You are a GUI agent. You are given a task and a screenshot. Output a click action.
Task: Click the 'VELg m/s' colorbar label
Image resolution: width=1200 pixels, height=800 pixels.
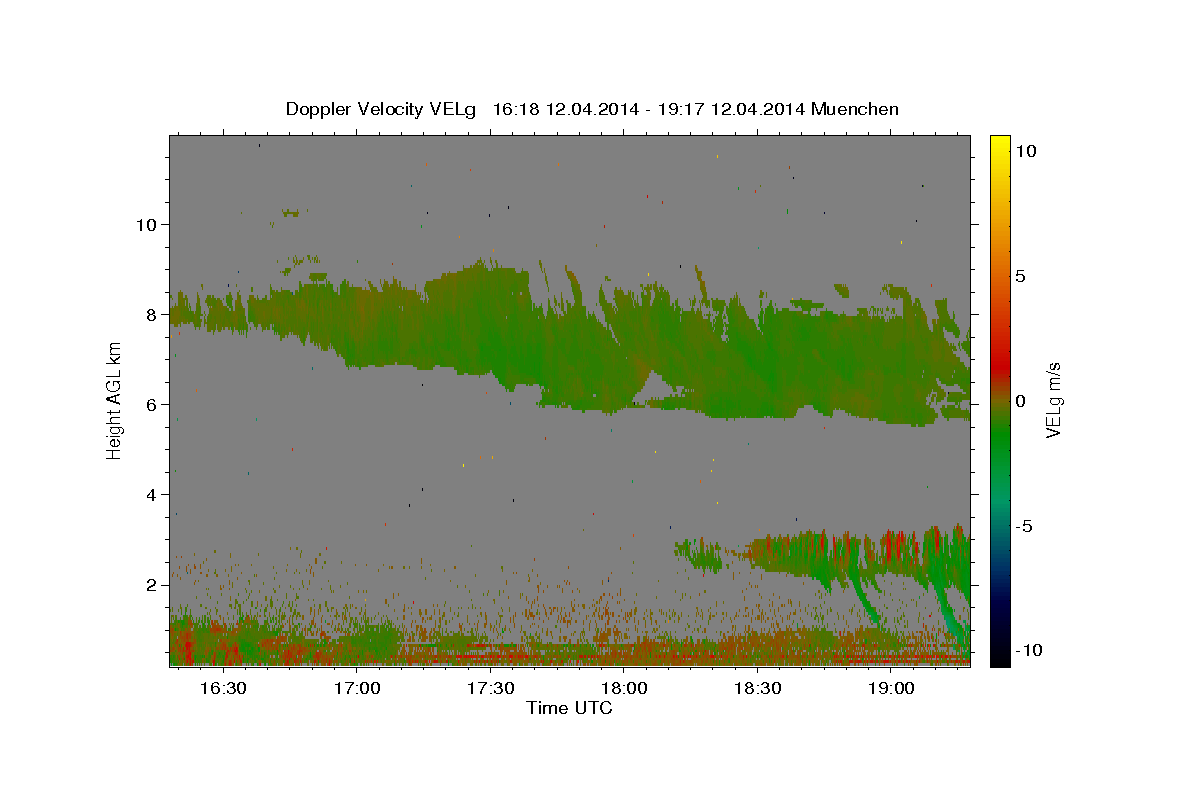click(1054, 400)
